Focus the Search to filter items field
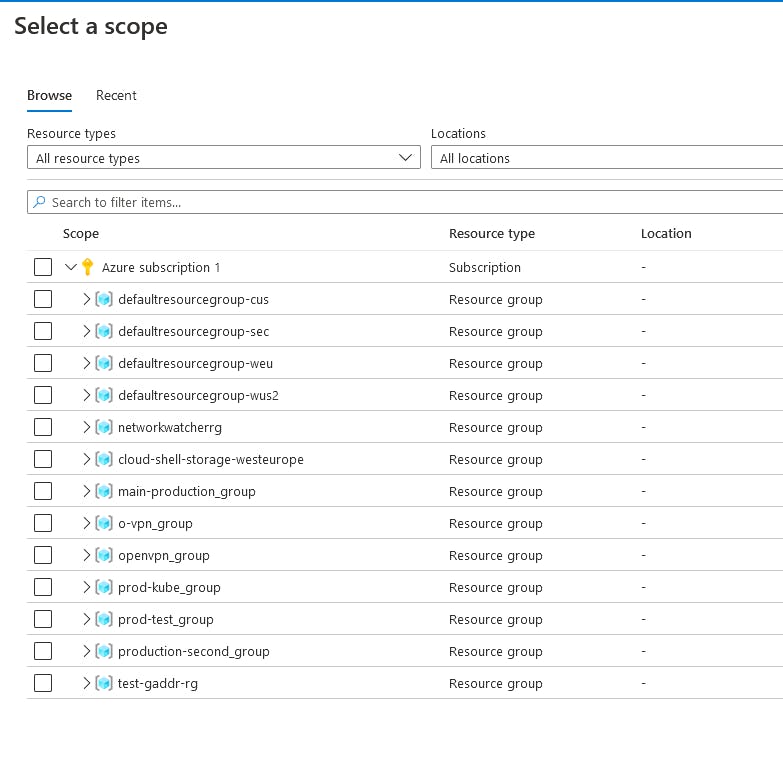Viewport: 783px width, 780px height. click(x=405, y=202)
